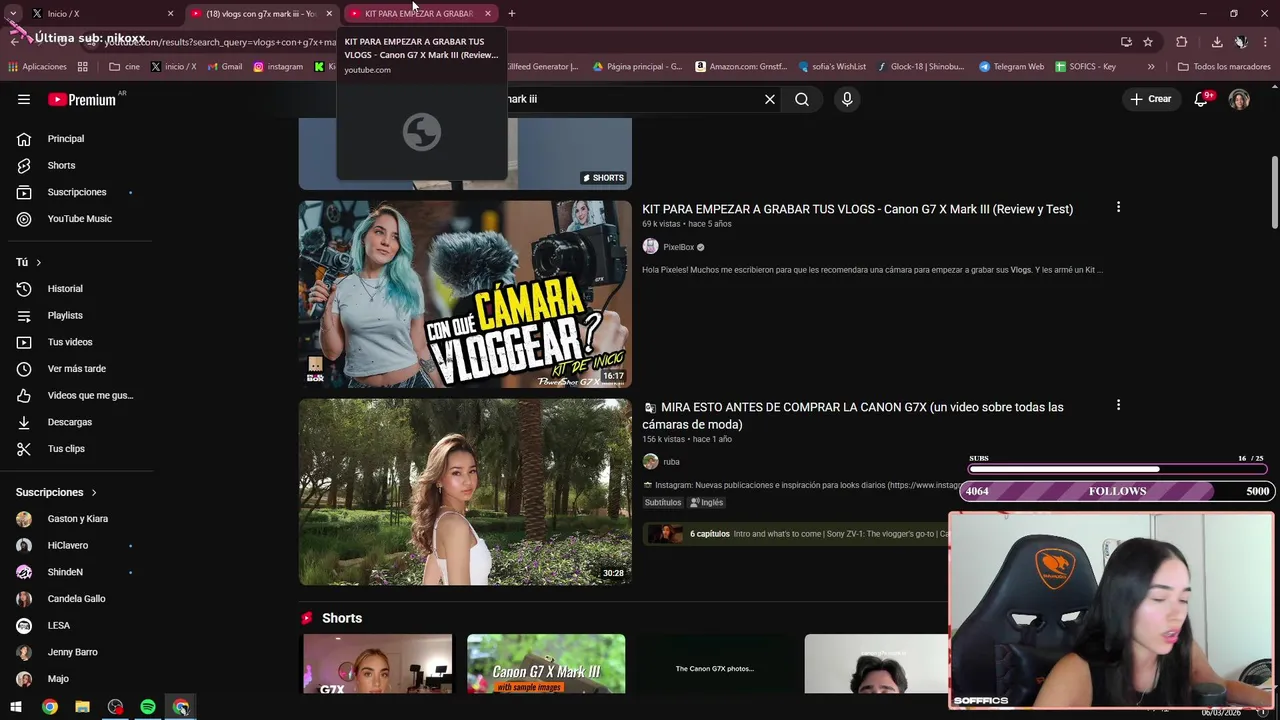Open Candela Gallo subscription channel
Screen dimensions: 1280x720
tap(76, 599)
